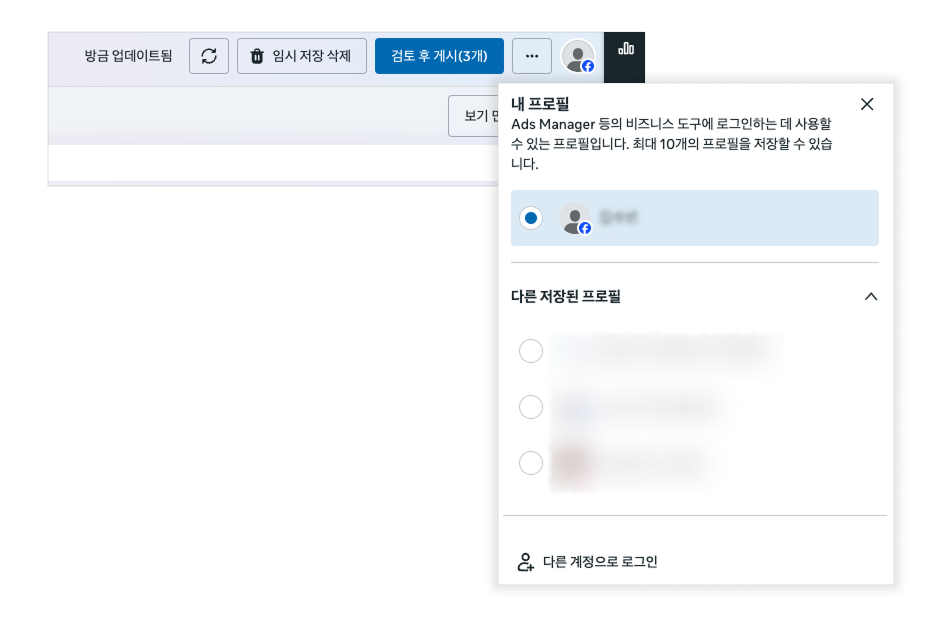The width and height of the screenshot is (942, 621).
Task: Click the profile avatar in the toolbar
Action: point(578,56)
